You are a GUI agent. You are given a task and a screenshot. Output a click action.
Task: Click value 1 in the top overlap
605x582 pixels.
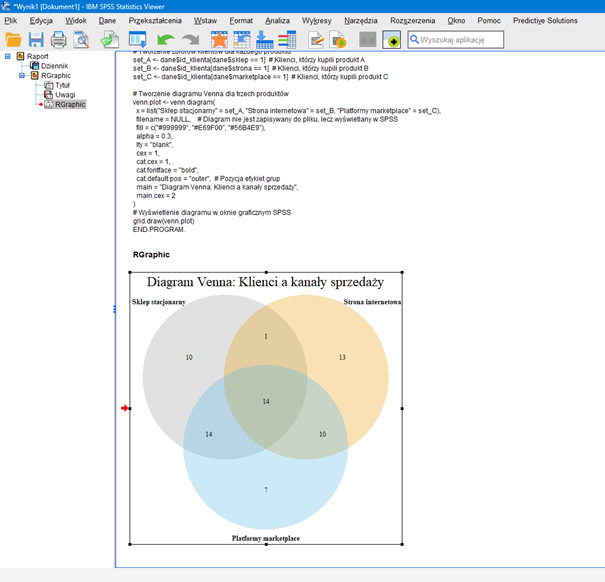[266, 337]
